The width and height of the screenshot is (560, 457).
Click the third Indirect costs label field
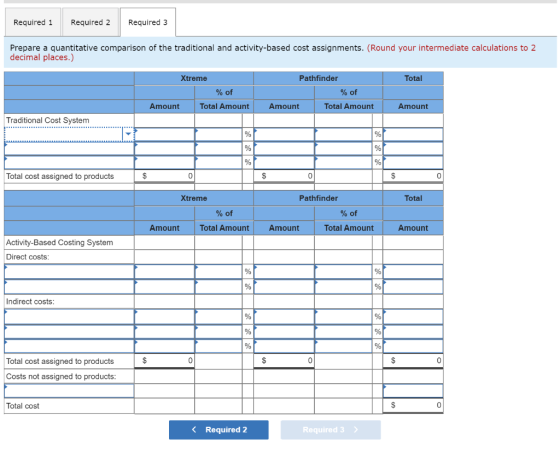[x=69, y=346]
